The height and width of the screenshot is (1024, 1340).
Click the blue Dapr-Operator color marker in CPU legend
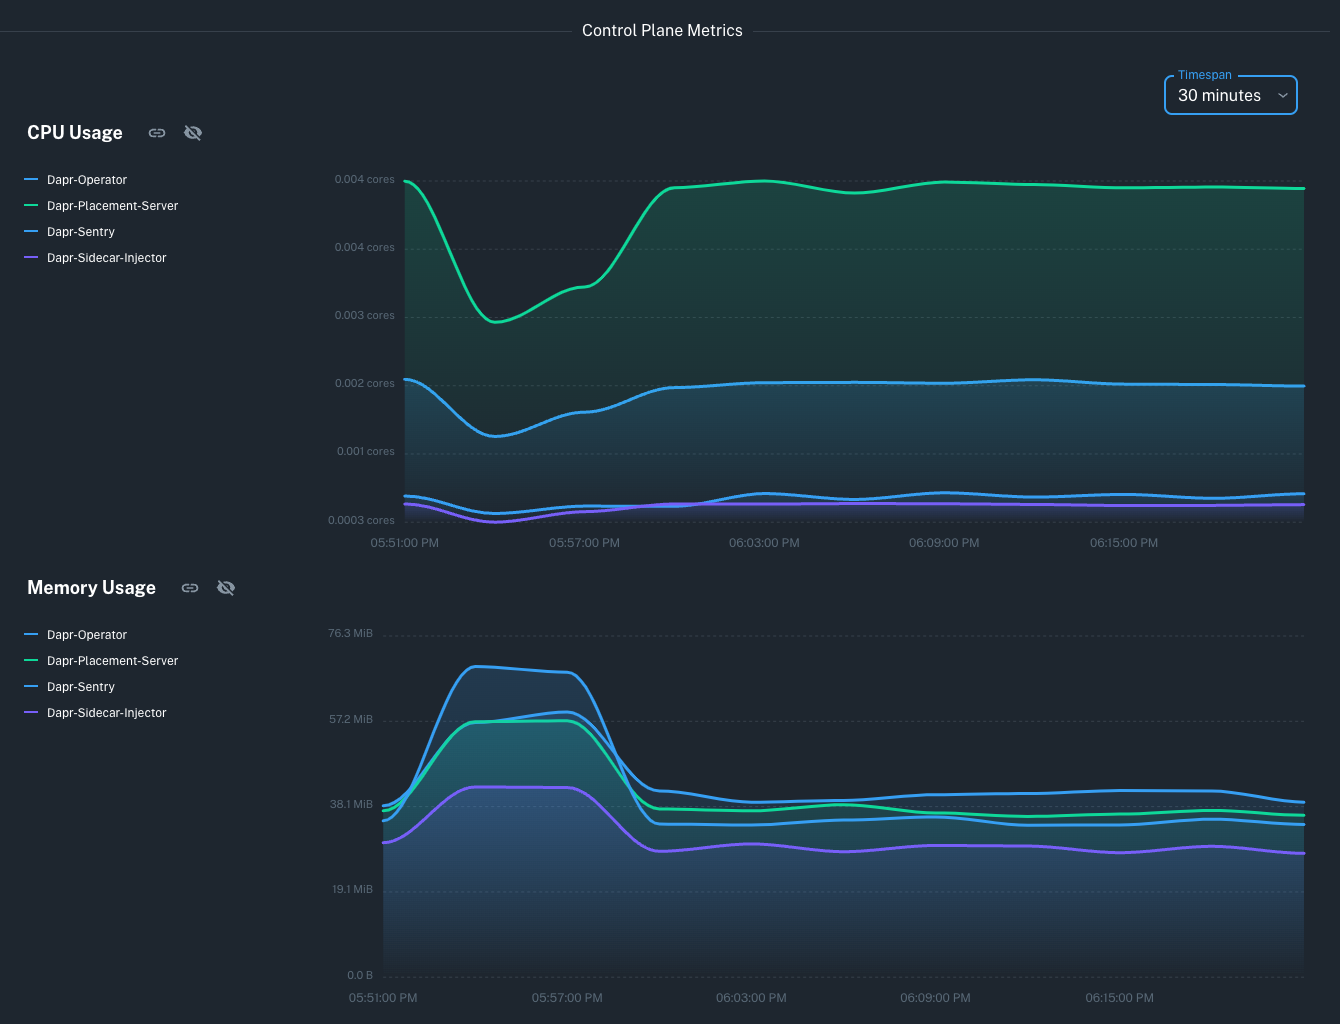click(x=31, y=180)
